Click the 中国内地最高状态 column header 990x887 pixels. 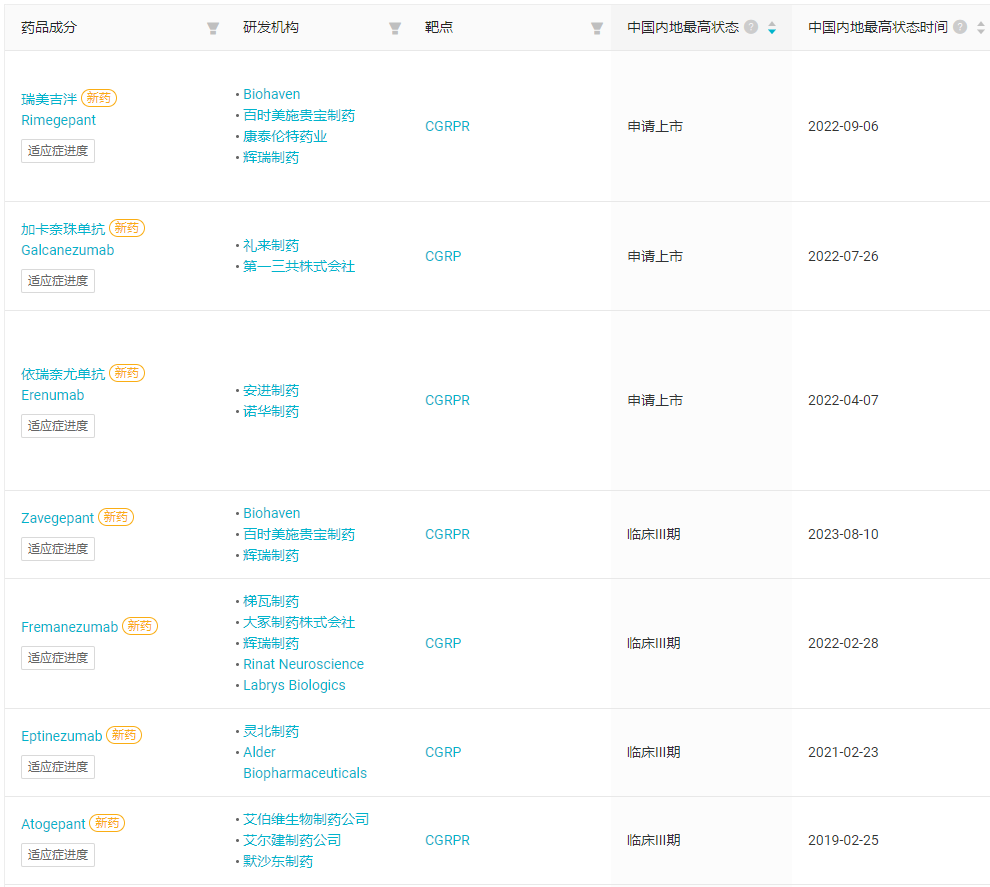pyautogui.click(x=683, y=27)
